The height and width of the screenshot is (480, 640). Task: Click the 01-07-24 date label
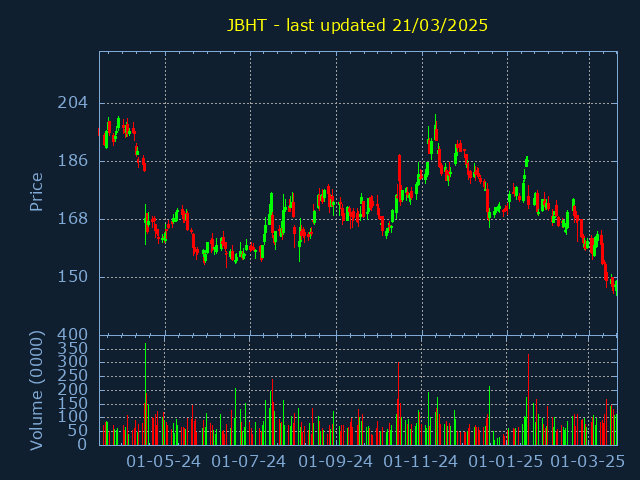click(x=249, y=462)
